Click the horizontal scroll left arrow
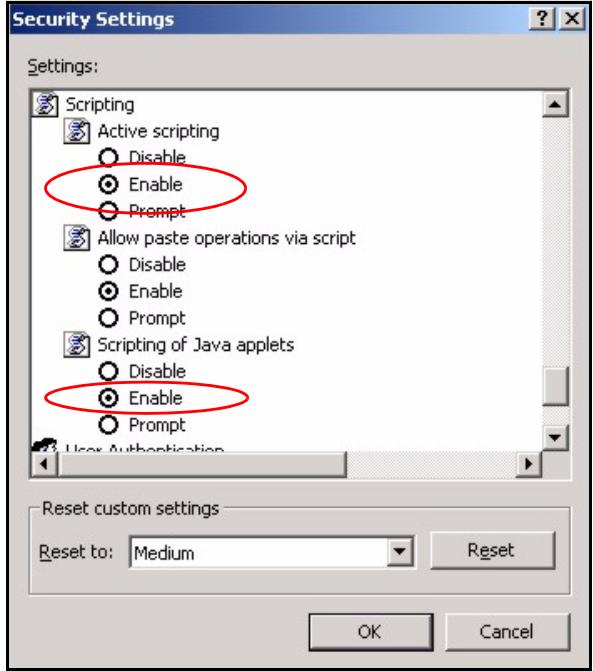593x671 pixels. pos(45,463)
